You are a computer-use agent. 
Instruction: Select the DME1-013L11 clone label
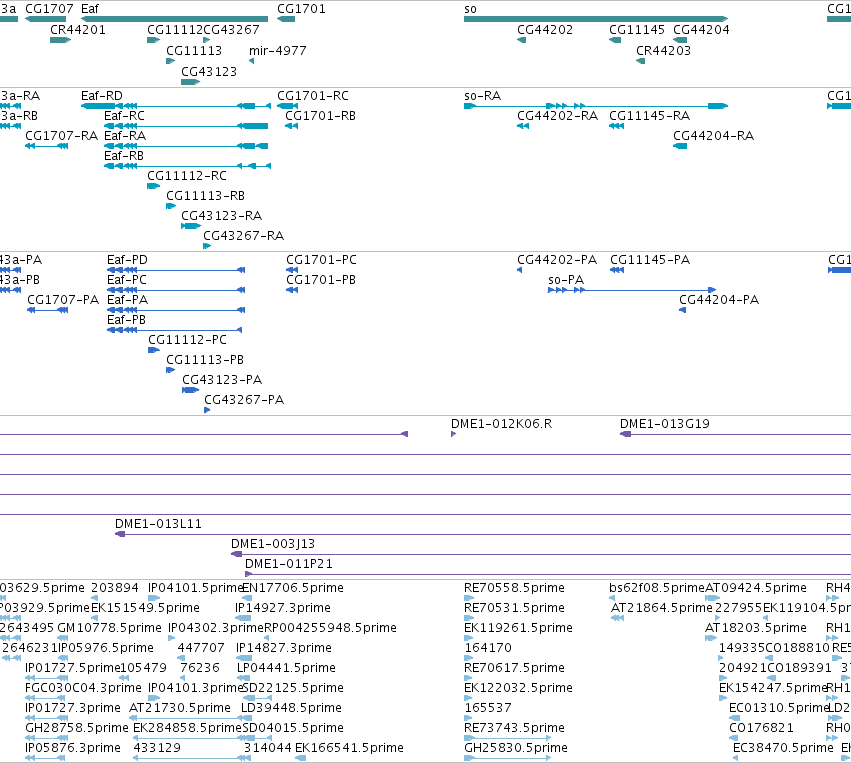pos(158,524)
